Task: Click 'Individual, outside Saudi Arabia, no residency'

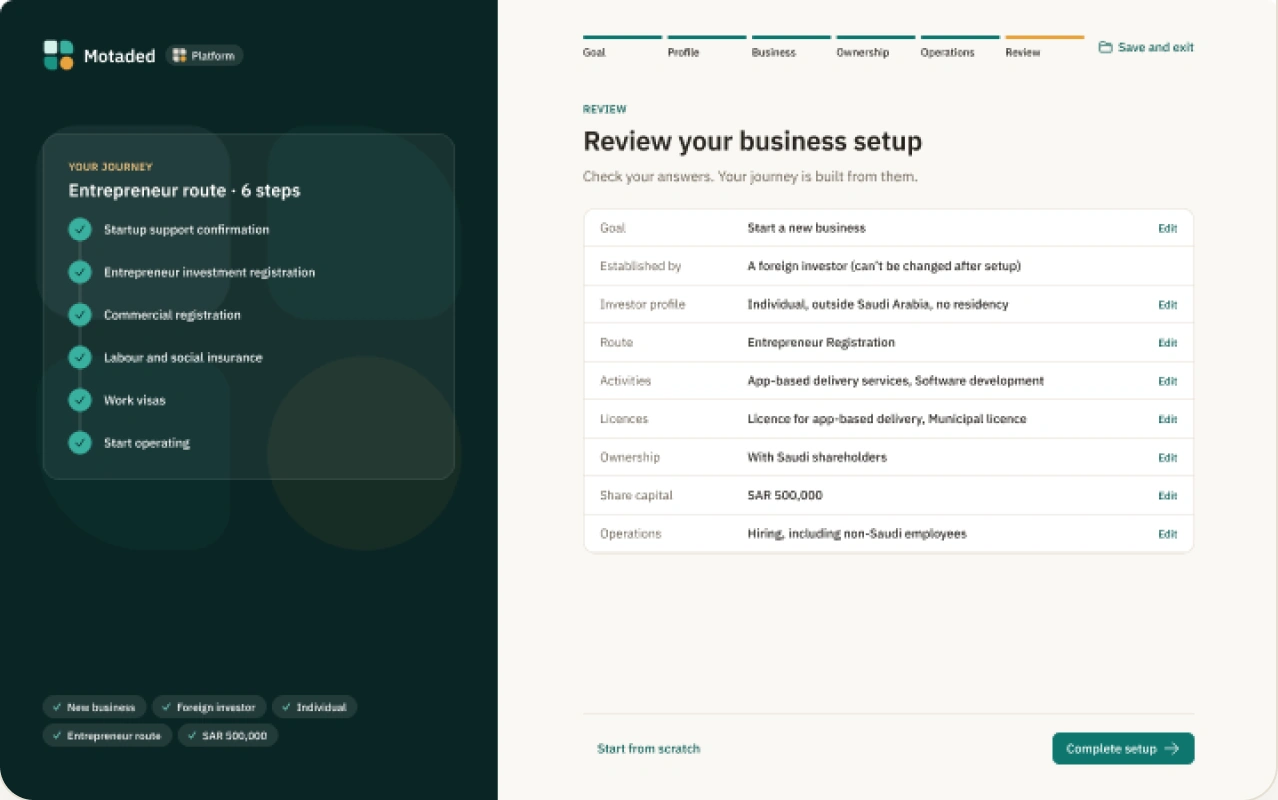Action: coord(878,304)
